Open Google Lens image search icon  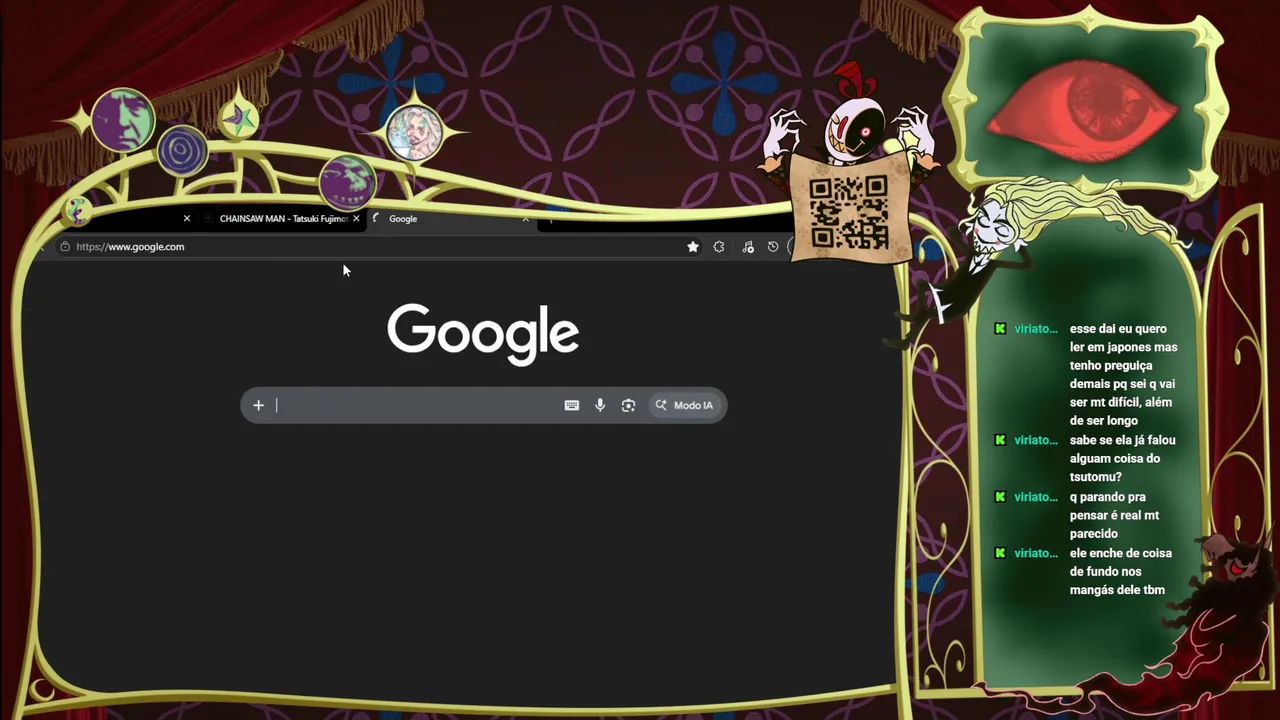[628, 405]
